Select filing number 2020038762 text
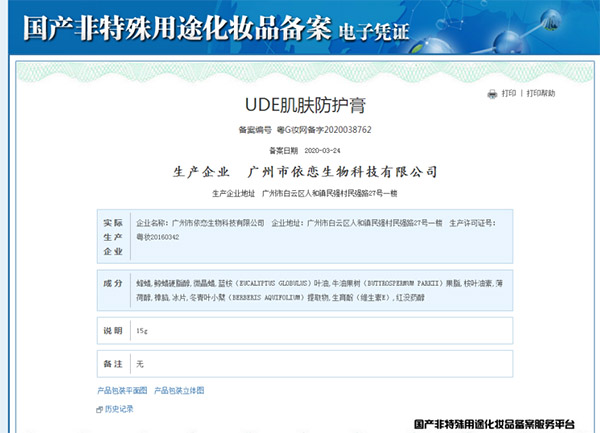The image size is (600, 433). coord(347,130)
